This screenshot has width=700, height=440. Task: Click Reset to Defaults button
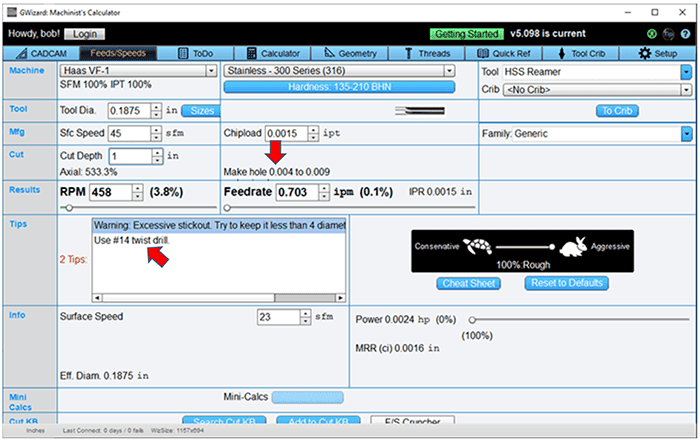pos(567,283)
